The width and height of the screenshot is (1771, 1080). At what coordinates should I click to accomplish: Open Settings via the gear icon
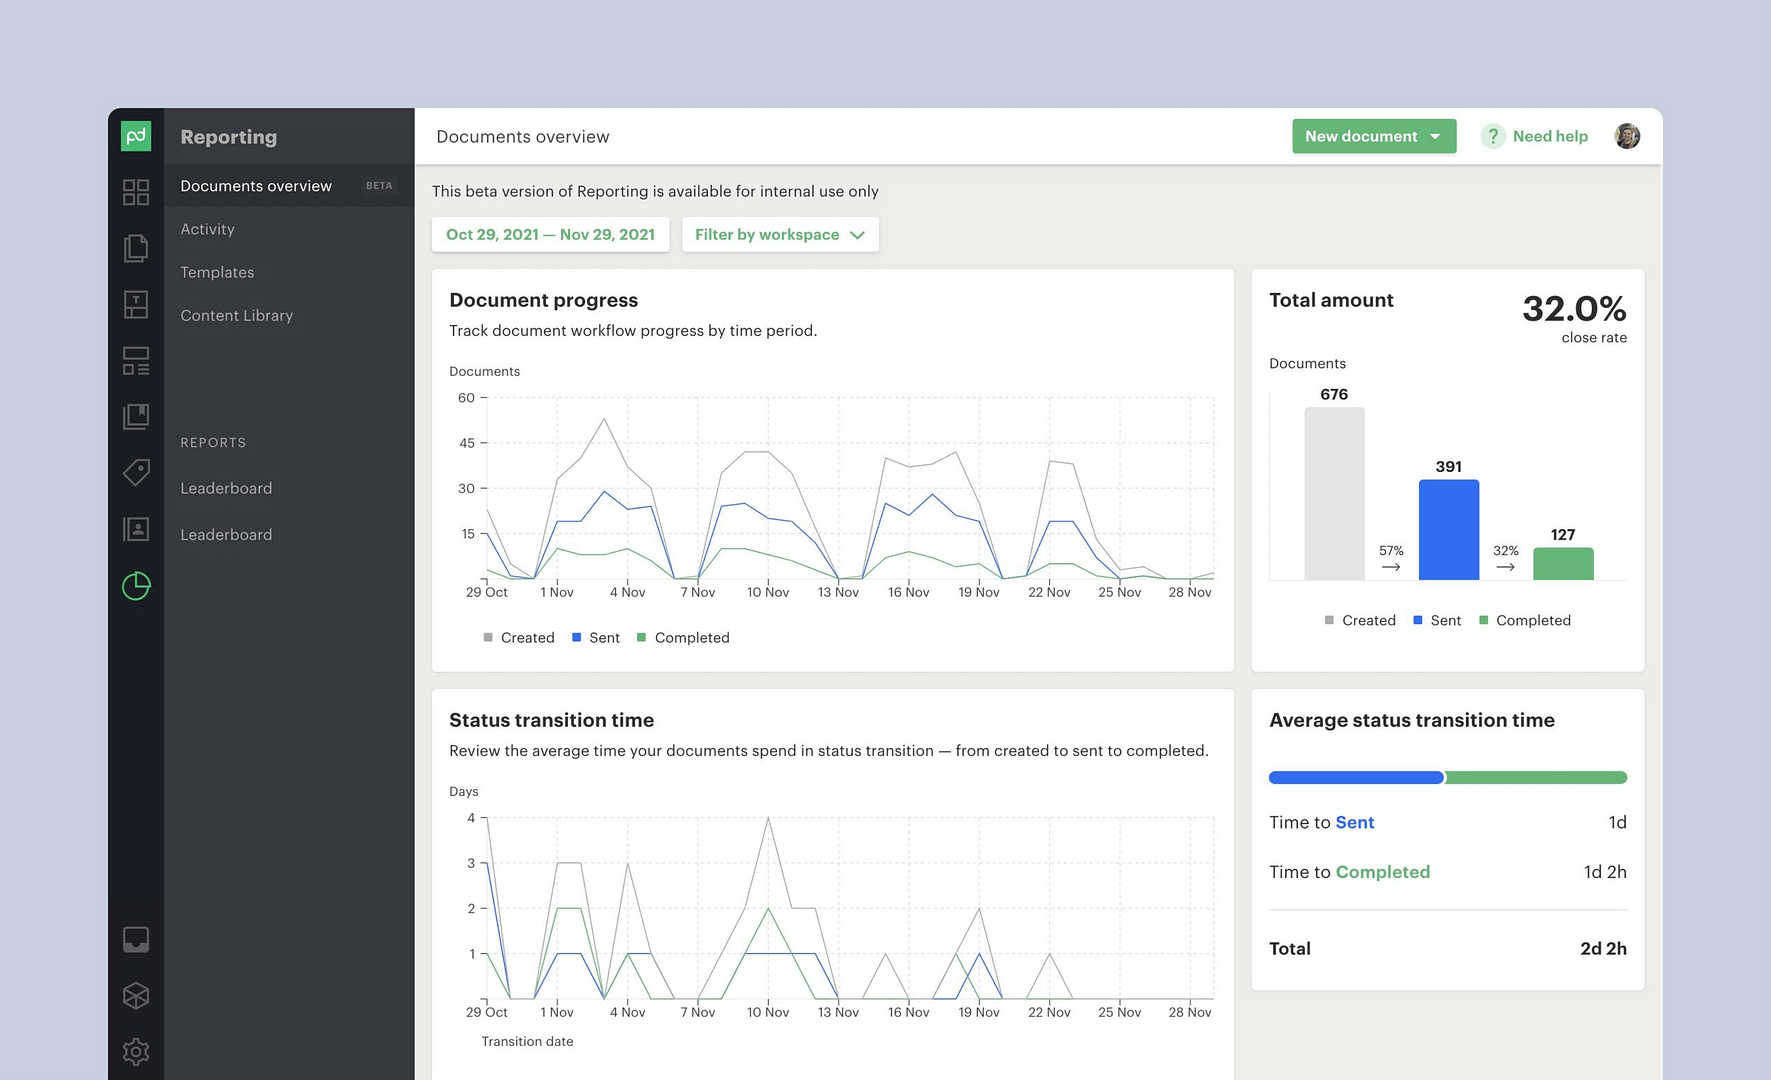pos(136,1051)
